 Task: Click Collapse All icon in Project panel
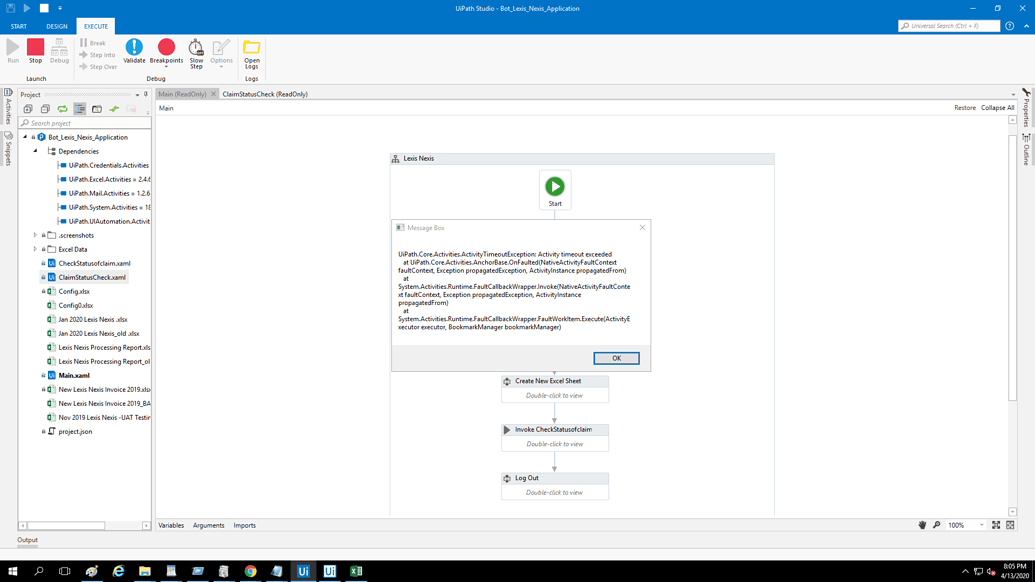45,109
